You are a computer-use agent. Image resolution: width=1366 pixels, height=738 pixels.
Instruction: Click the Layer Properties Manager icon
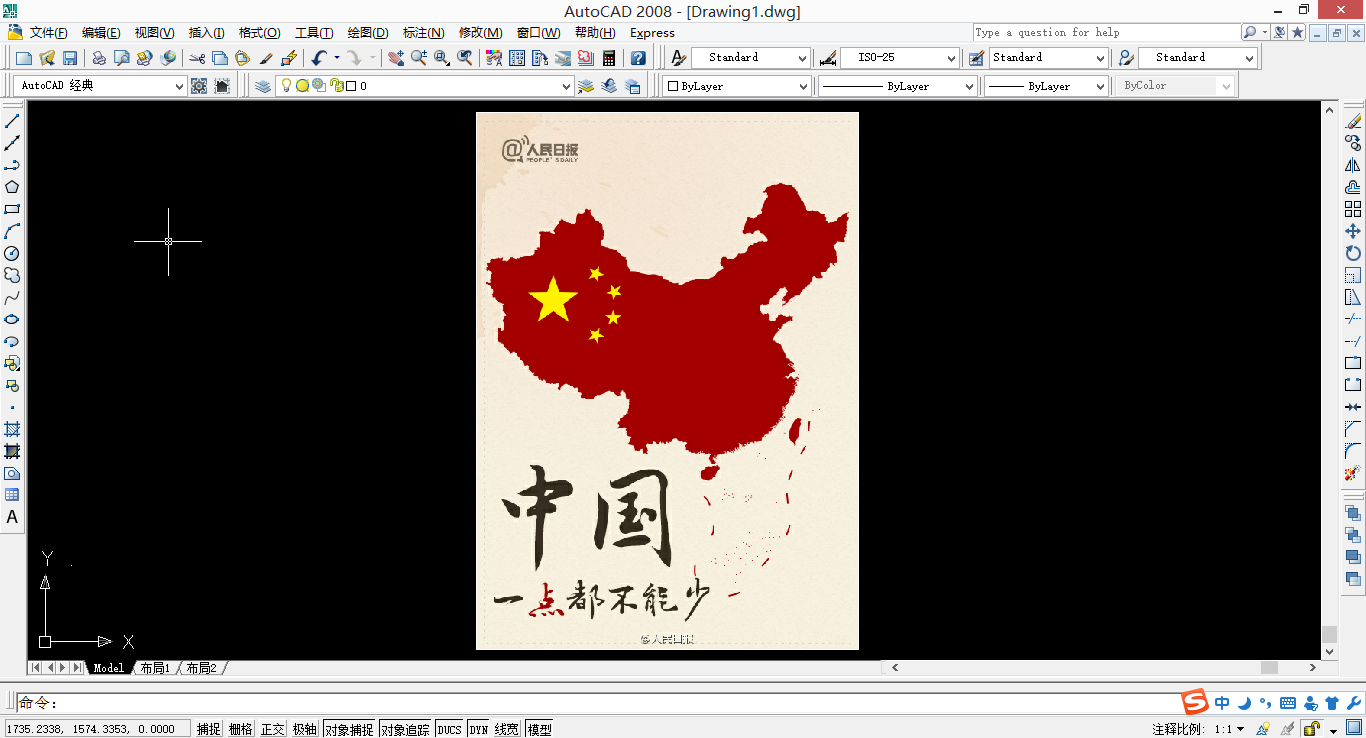tap(263, 86)
